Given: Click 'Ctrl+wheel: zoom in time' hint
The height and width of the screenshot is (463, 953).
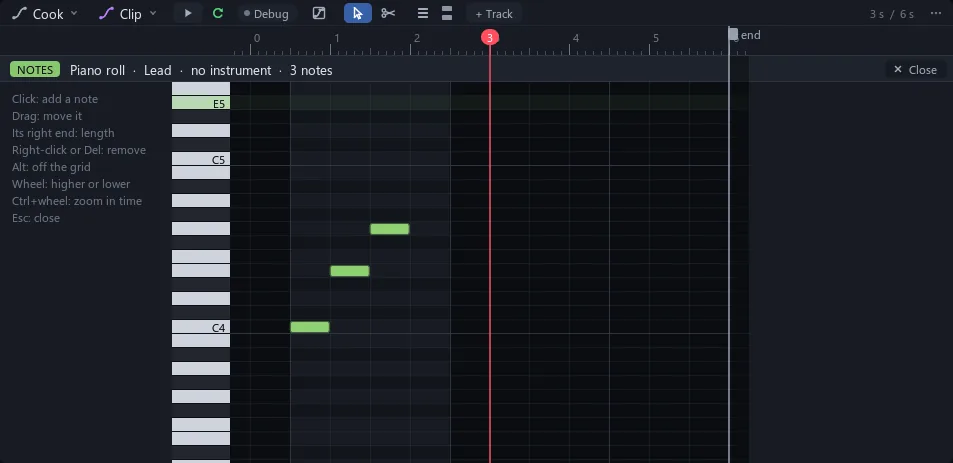Looking at the screenshot, I should pyautogui.click(x=77, y=201).
